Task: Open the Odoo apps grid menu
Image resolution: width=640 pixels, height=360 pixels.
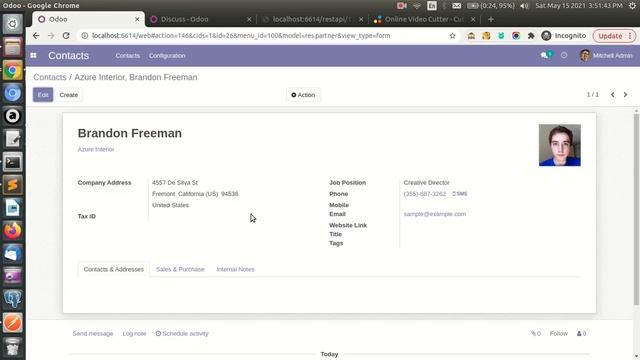Action: coord(33,56)
